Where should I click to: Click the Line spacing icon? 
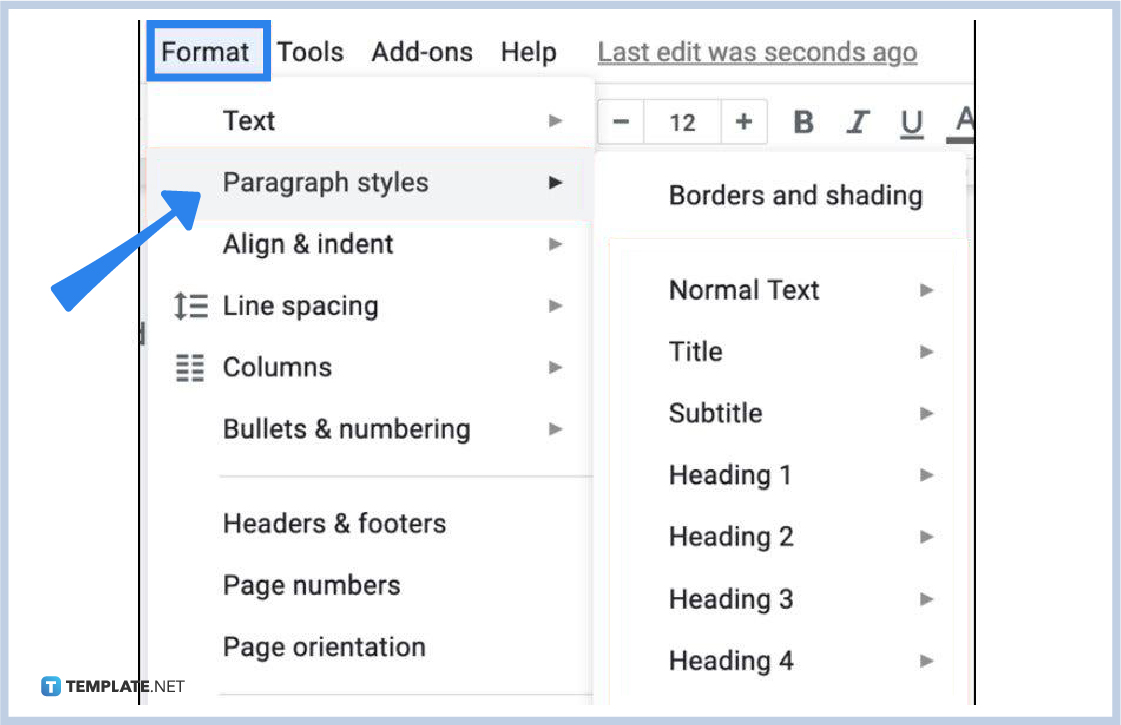tap(190, 306)
